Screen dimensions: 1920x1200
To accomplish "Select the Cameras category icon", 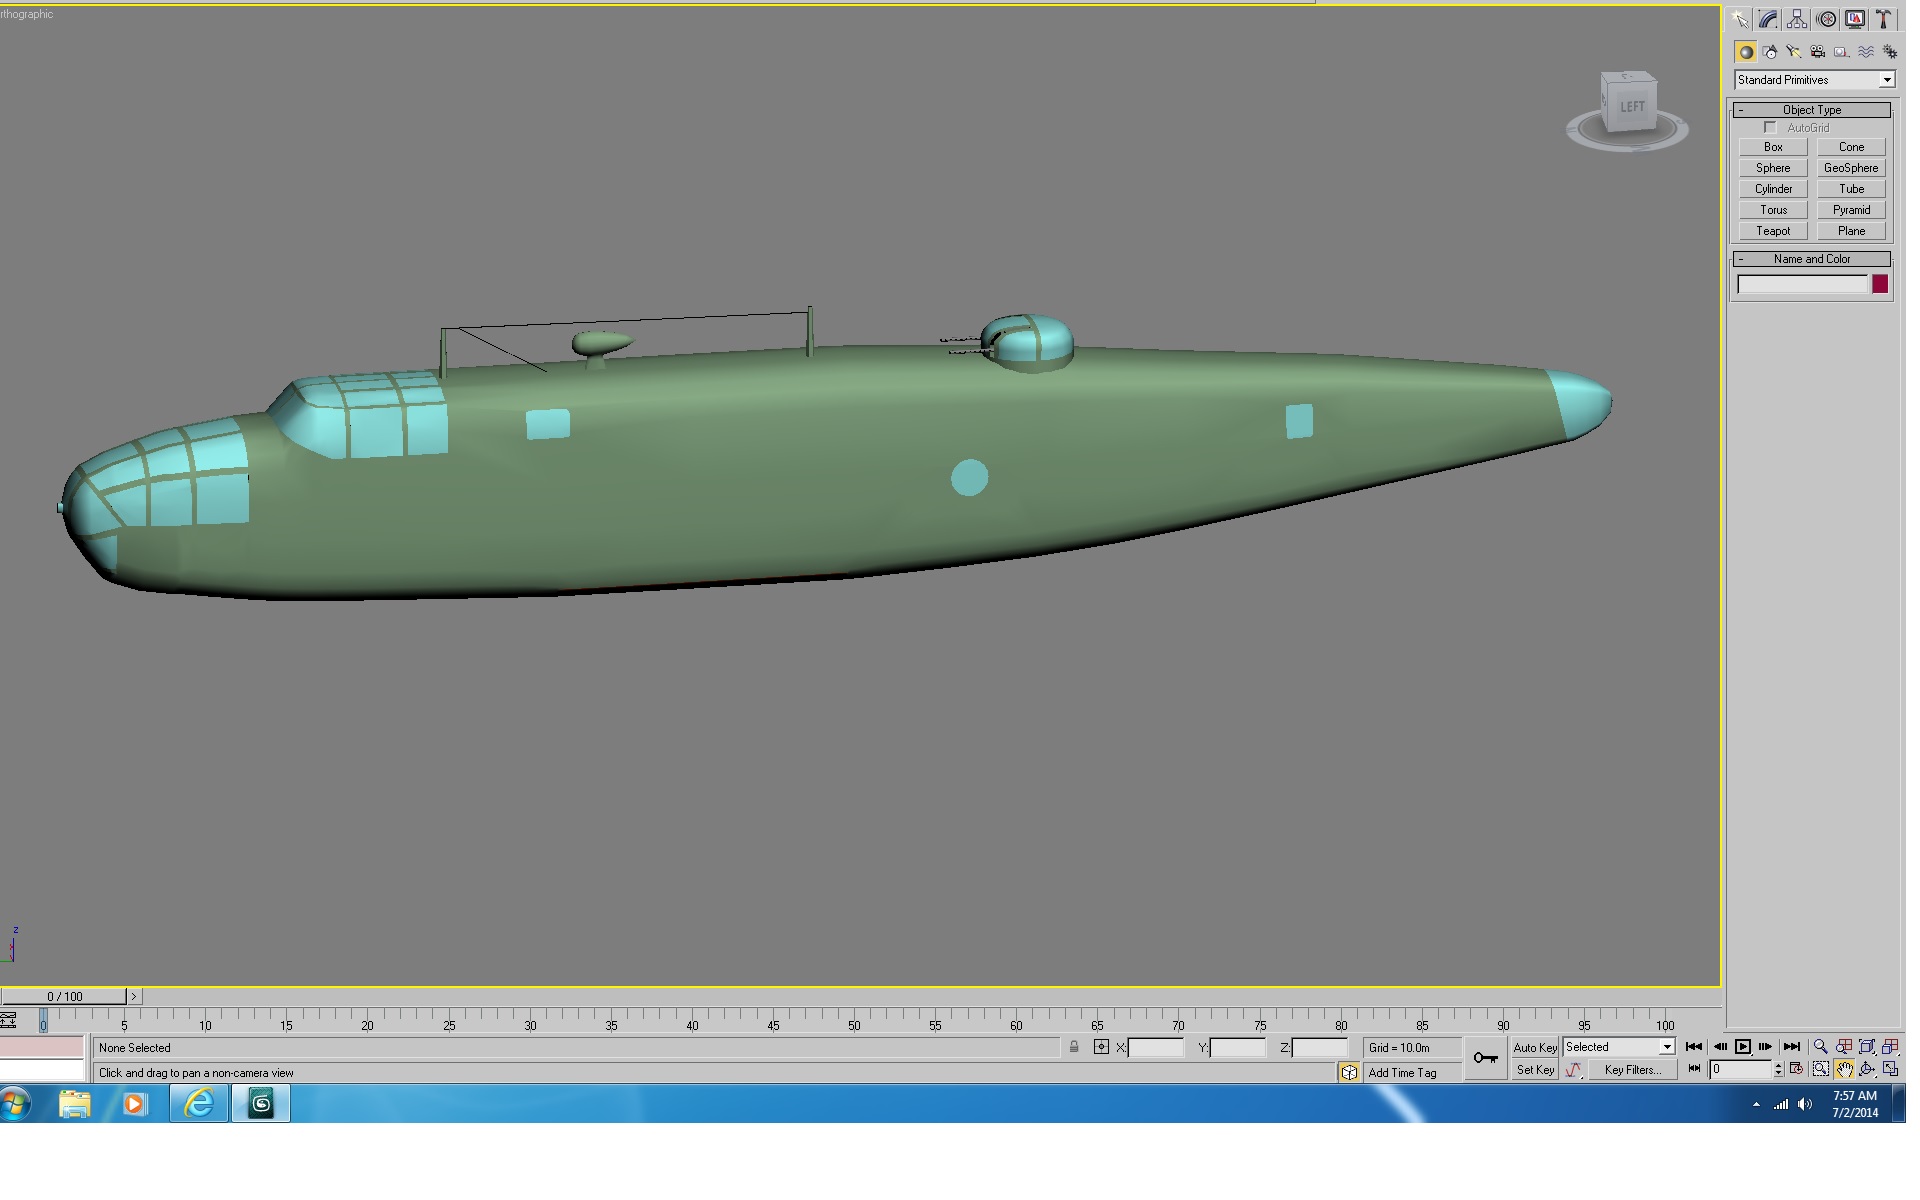I will point(1818,52).
